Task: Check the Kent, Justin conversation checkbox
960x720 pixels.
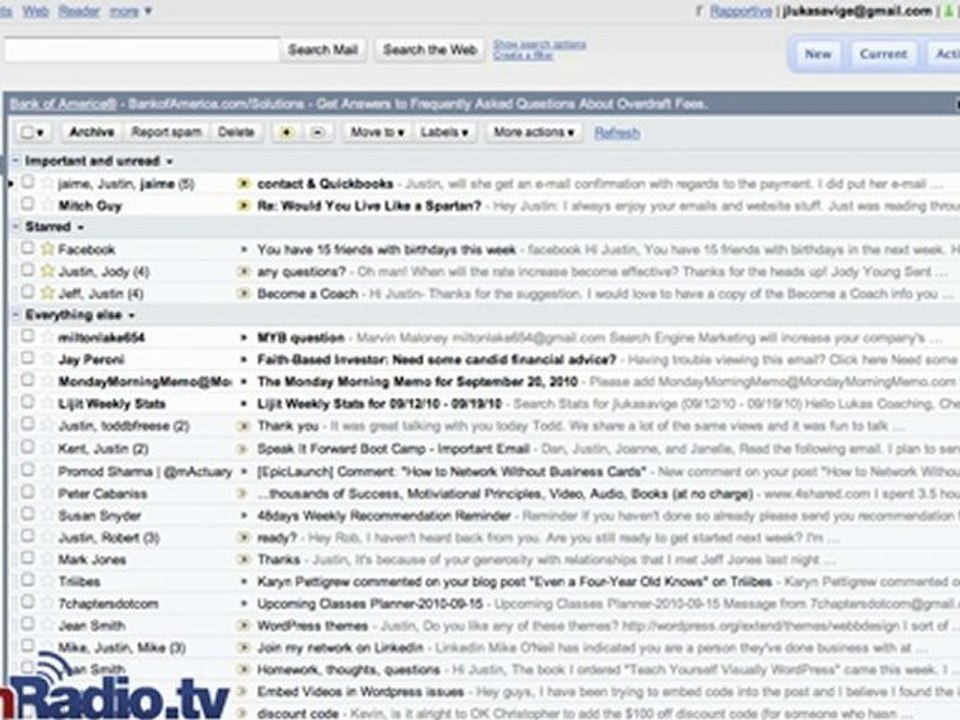Action: 28,447
